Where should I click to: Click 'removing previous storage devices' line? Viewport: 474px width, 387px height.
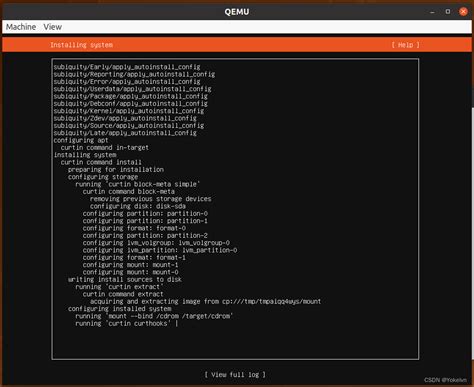[151, 199]
